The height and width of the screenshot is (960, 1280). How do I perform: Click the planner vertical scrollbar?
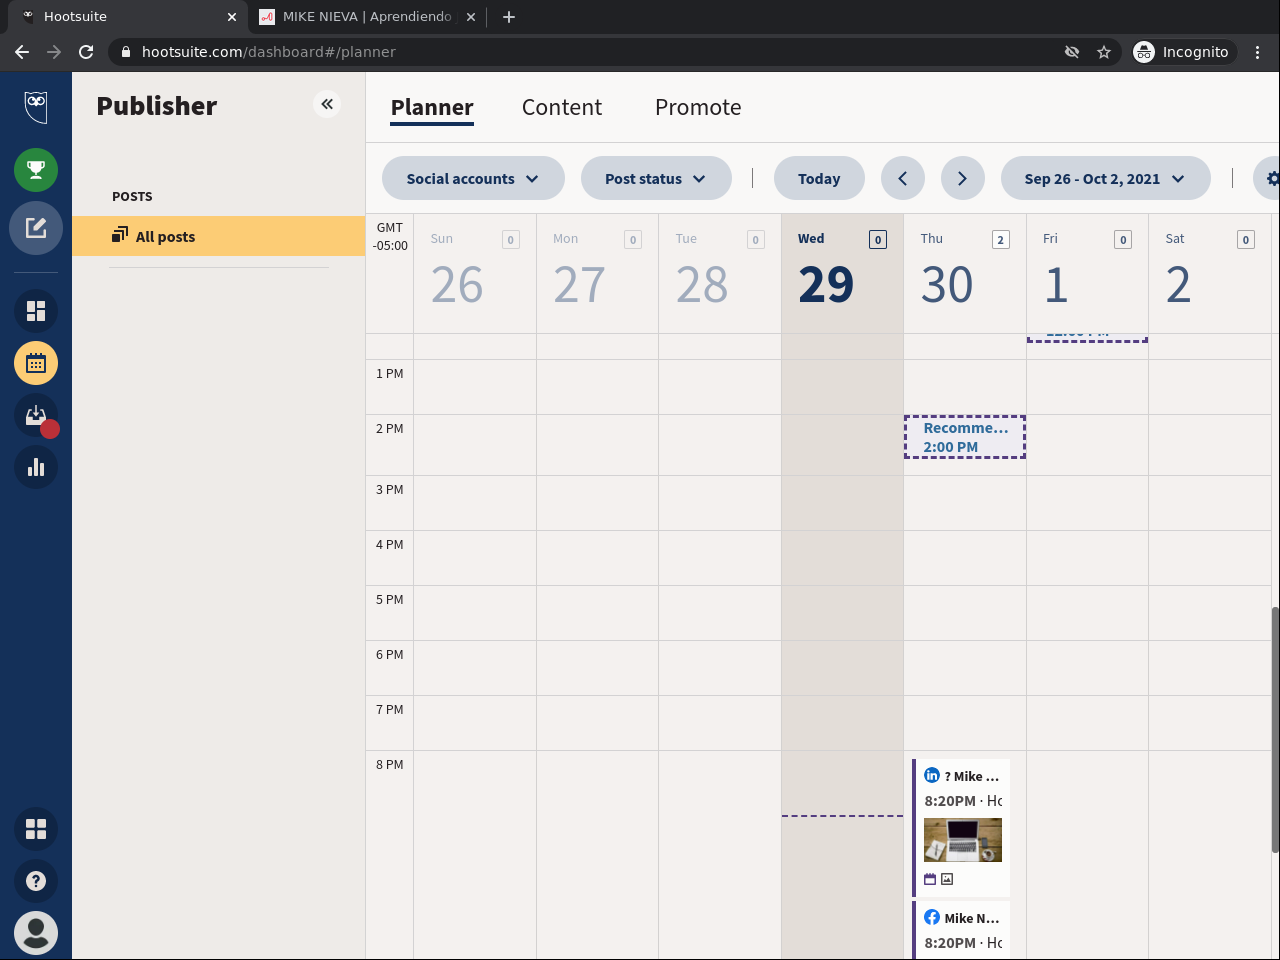point(1275,730)
